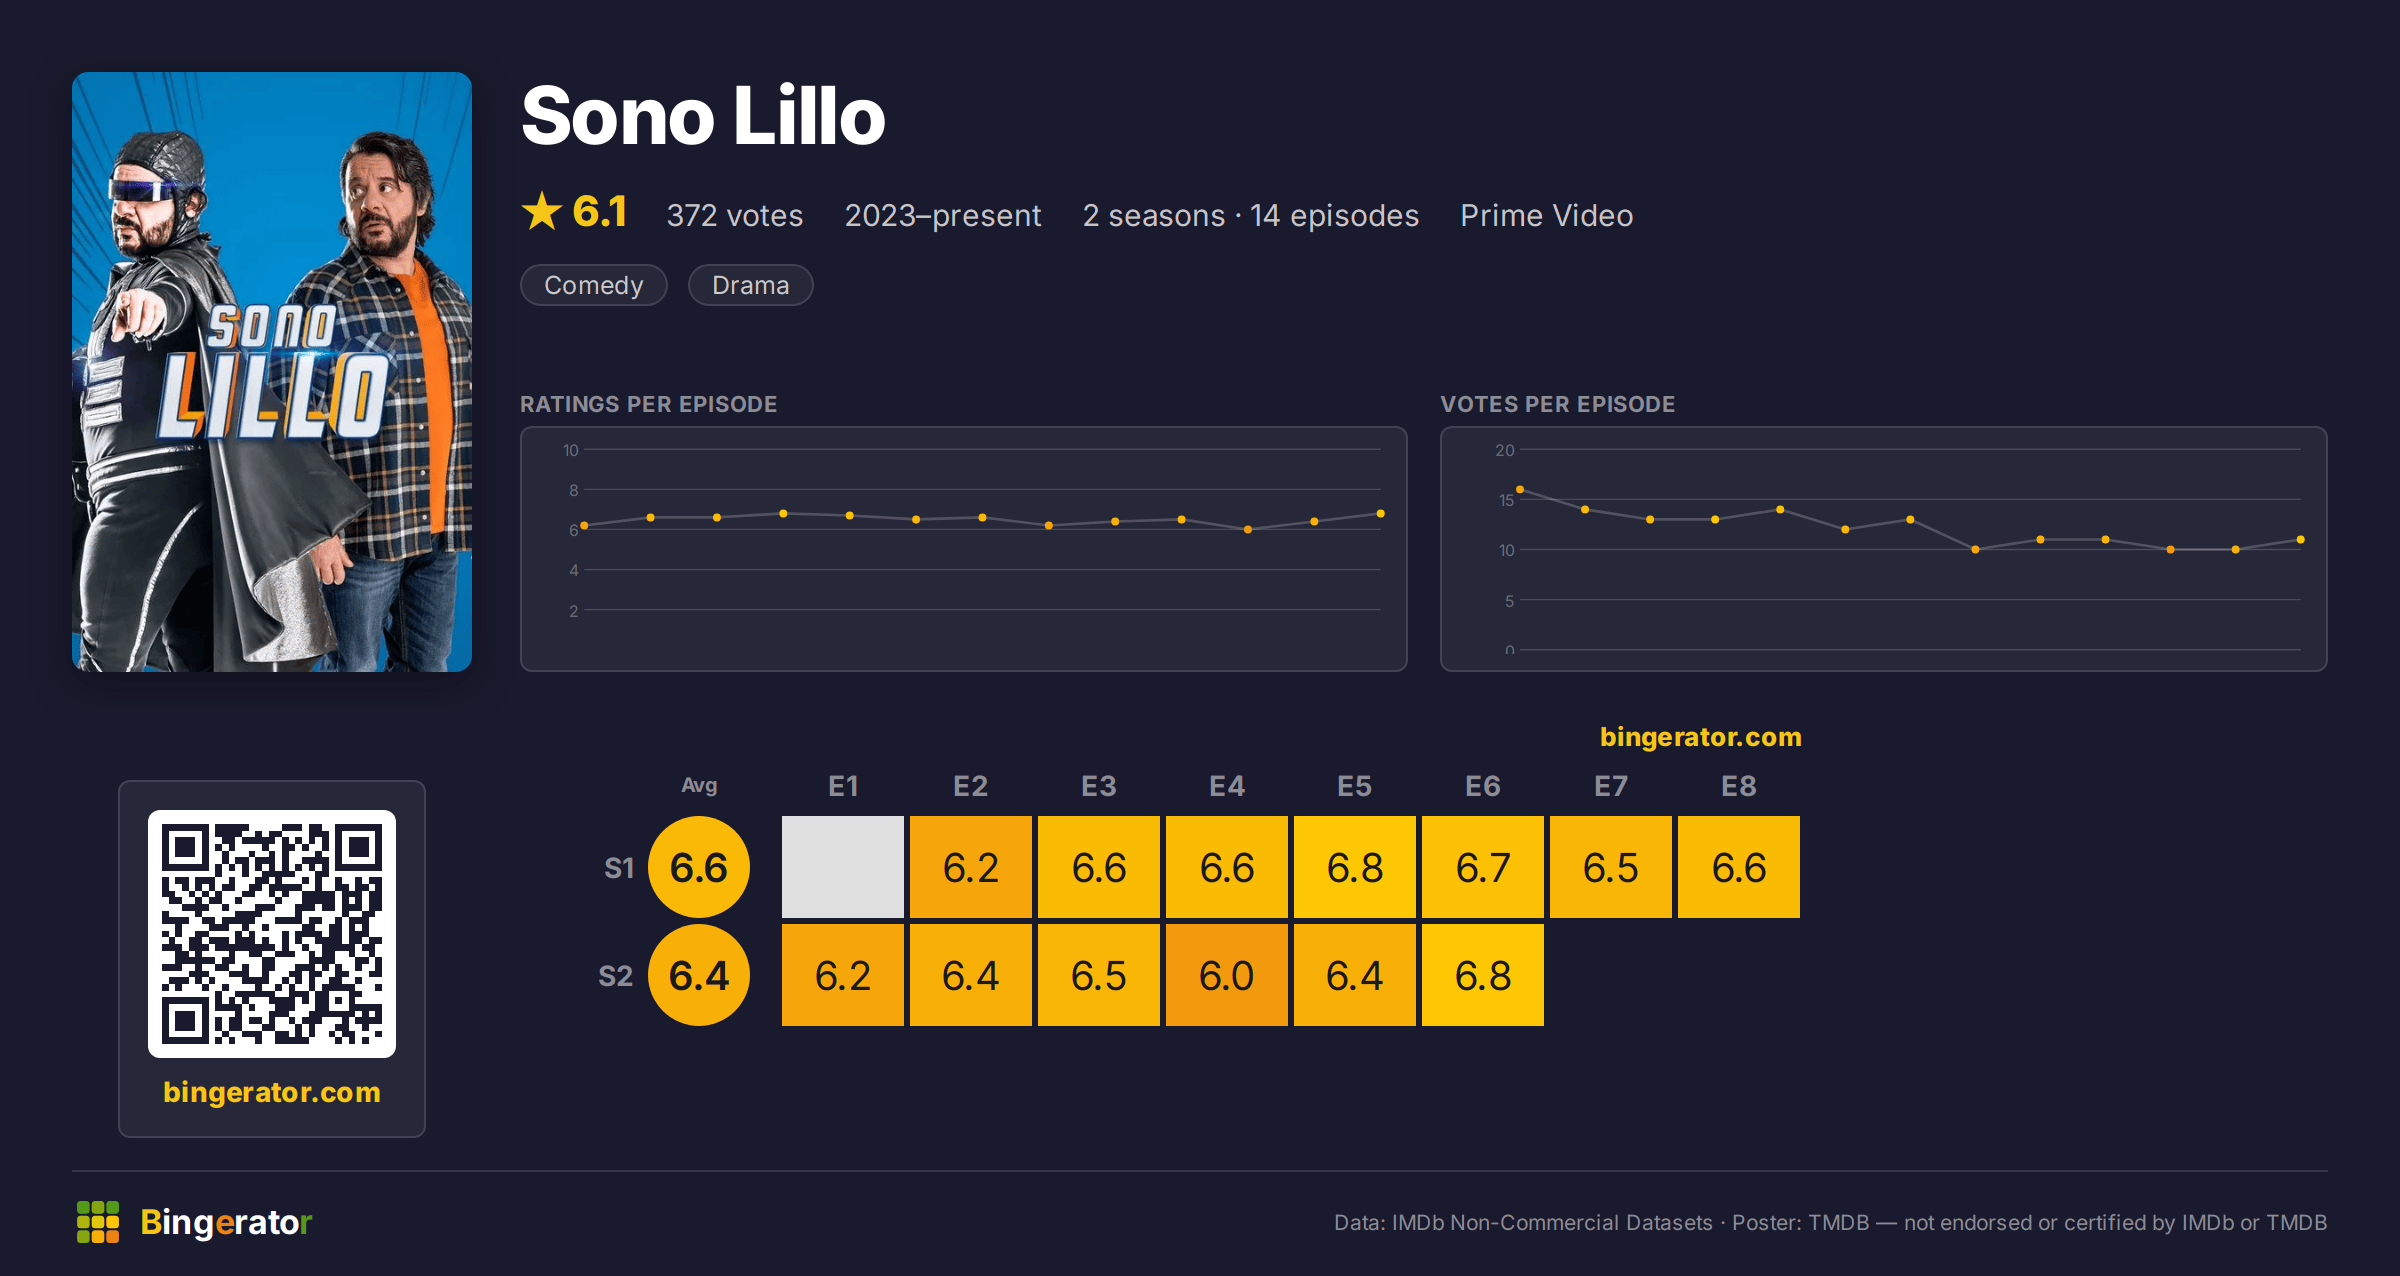The image size is (2400, 1276).
Task: Open bingerator.com link under QR code
Action: coord(272,1092)
